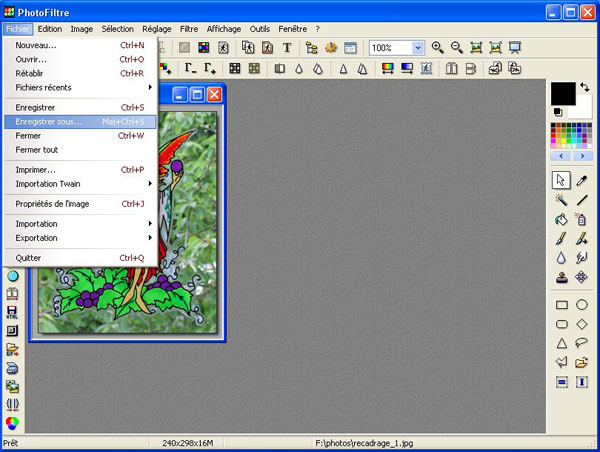Select the spray can tool
The width and height of the screenshot is (600, 452).
pos(582,219)
